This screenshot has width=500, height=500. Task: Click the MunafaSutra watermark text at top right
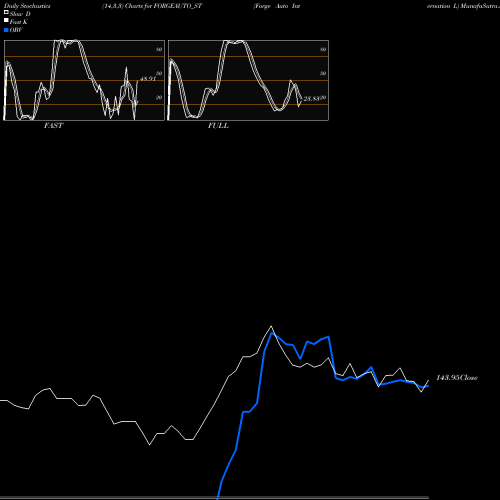[480, 6]
